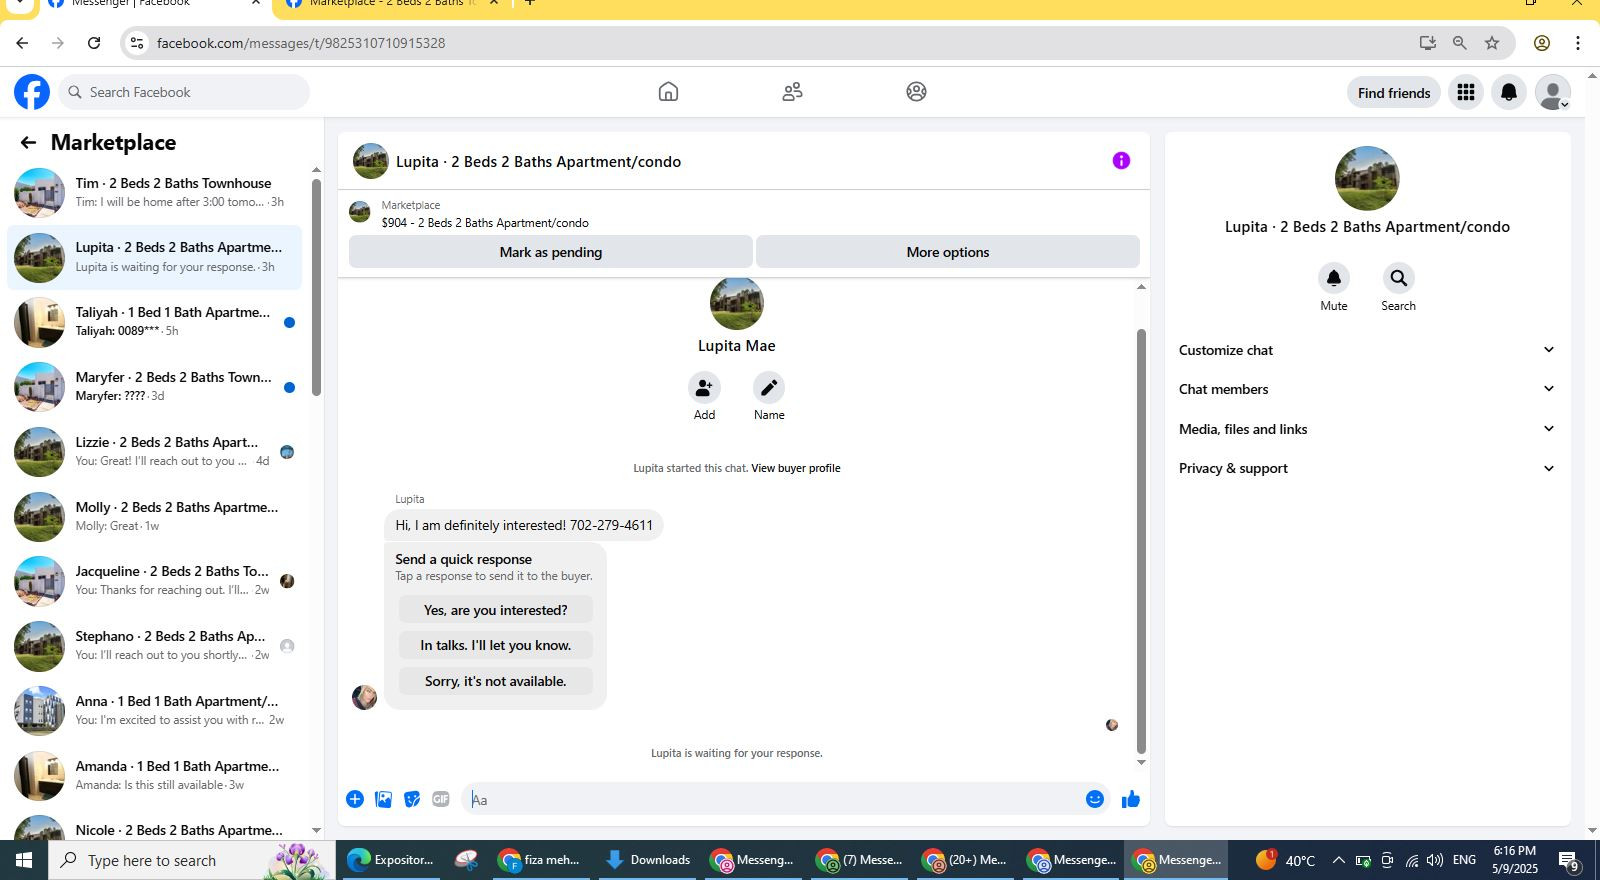Image resolution: width=1600 pixels, height=880 pixels.
Task: Open the Groups icon in top navigation
Action: pyautogui.click(x=916, y=92)
